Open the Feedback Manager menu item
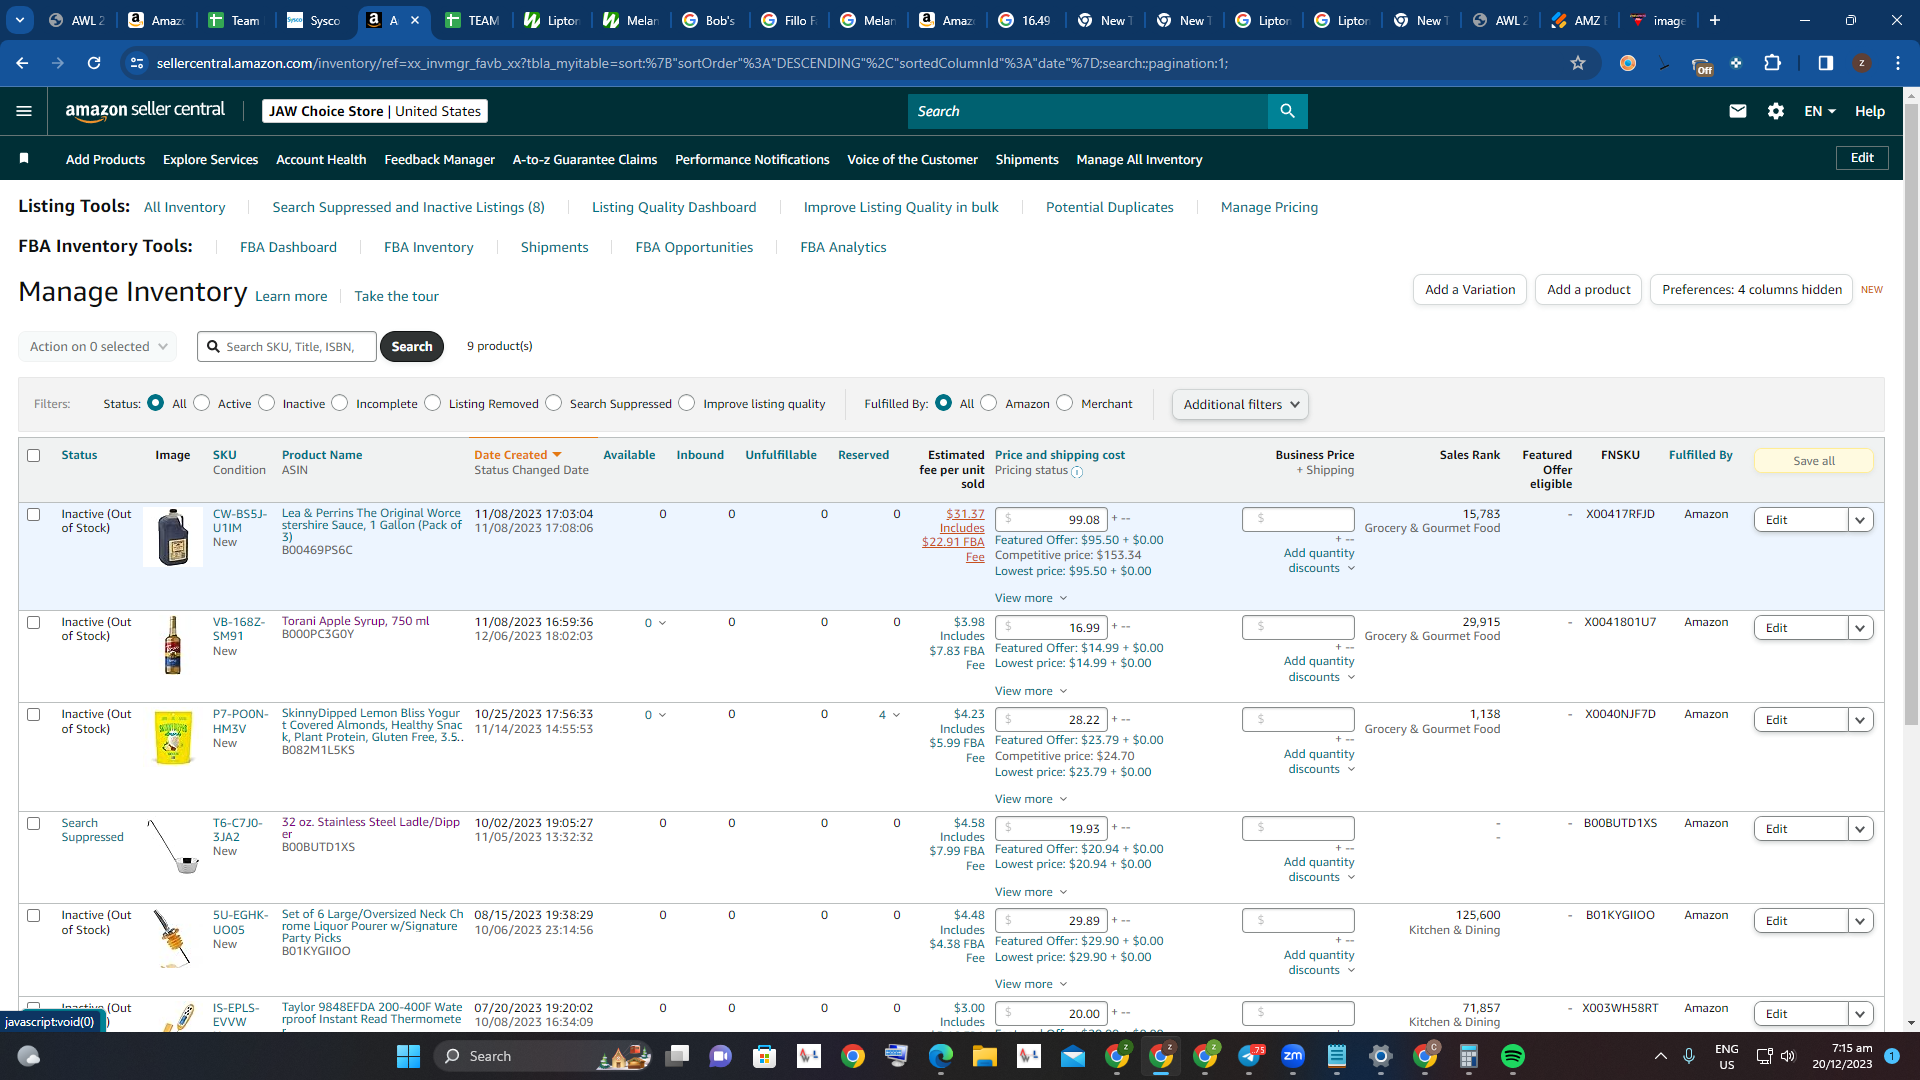This screenshot has height=1080, width=1920. coord(439,160)
